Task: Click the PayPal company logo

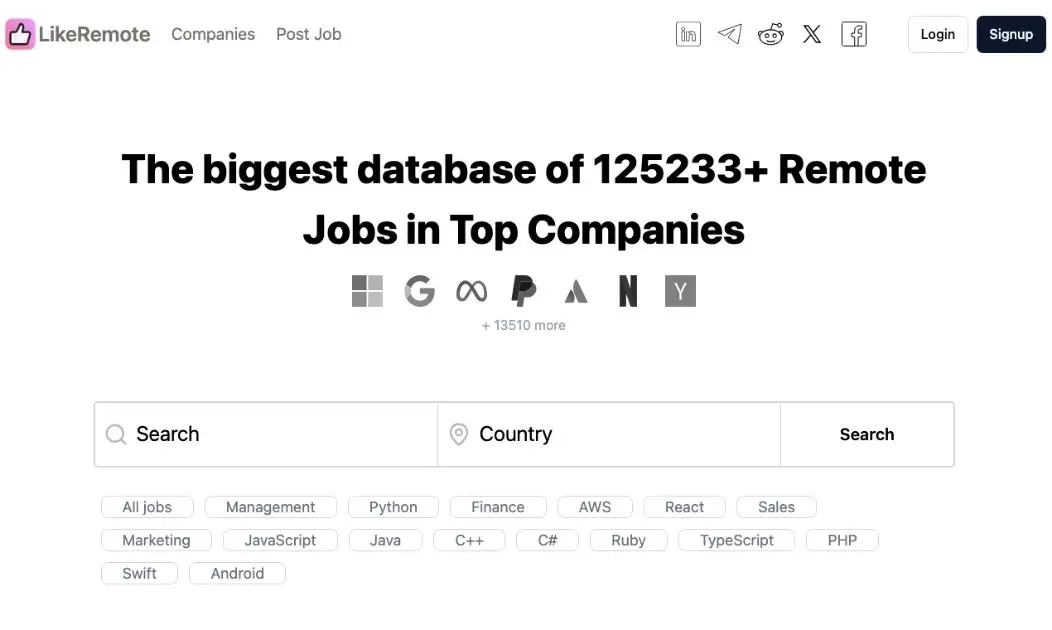Action: (523, 290)
